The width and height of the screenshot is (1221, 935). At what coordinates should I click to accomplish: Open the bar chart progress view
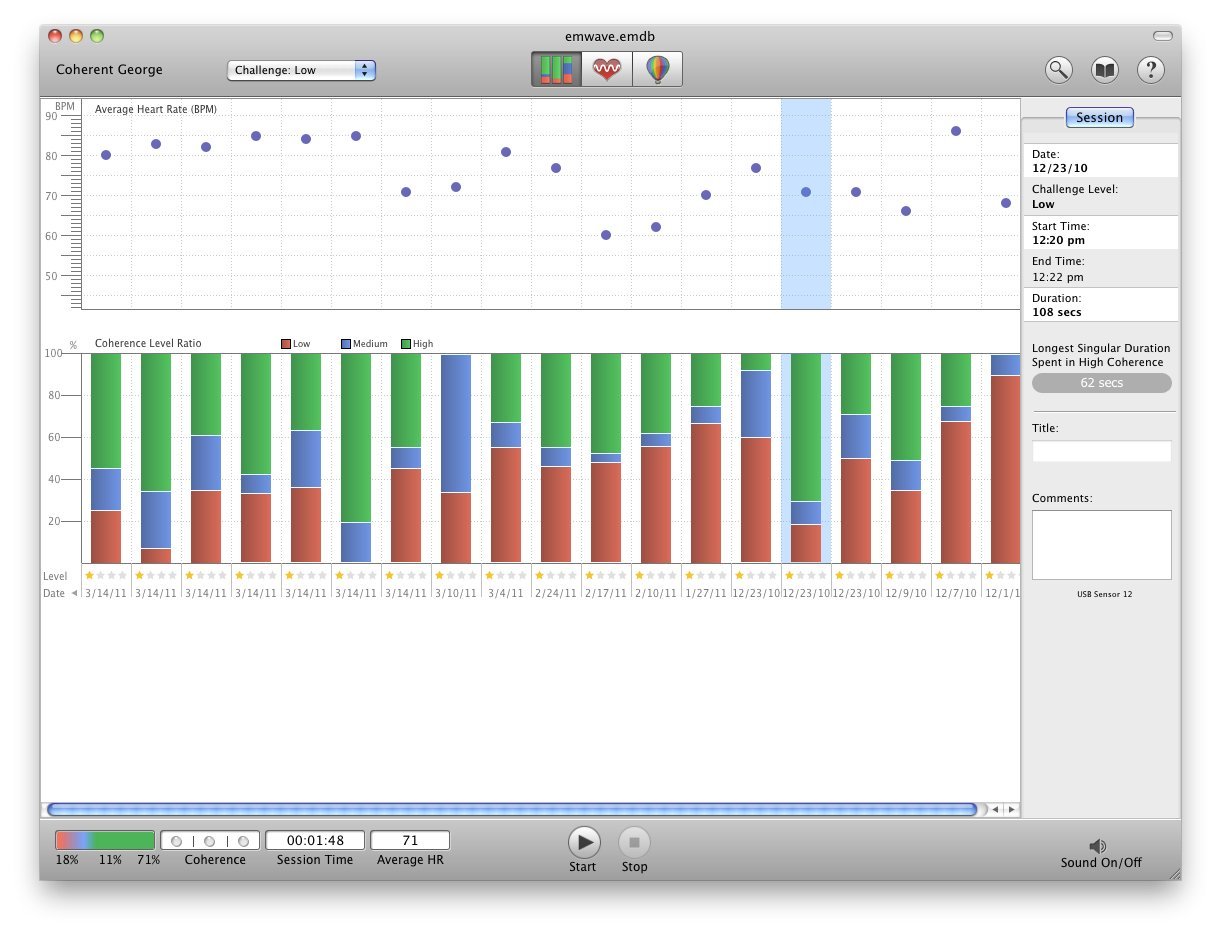[x=556, y=69]
